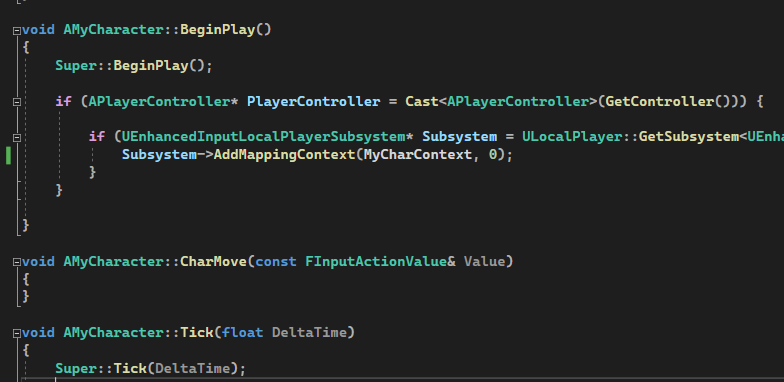This screenshot has height=382, width=784.
Task: Collapse the AMyCharacter::BeginPlay function block
Action: pyautogui.click(x=16, y=30)
